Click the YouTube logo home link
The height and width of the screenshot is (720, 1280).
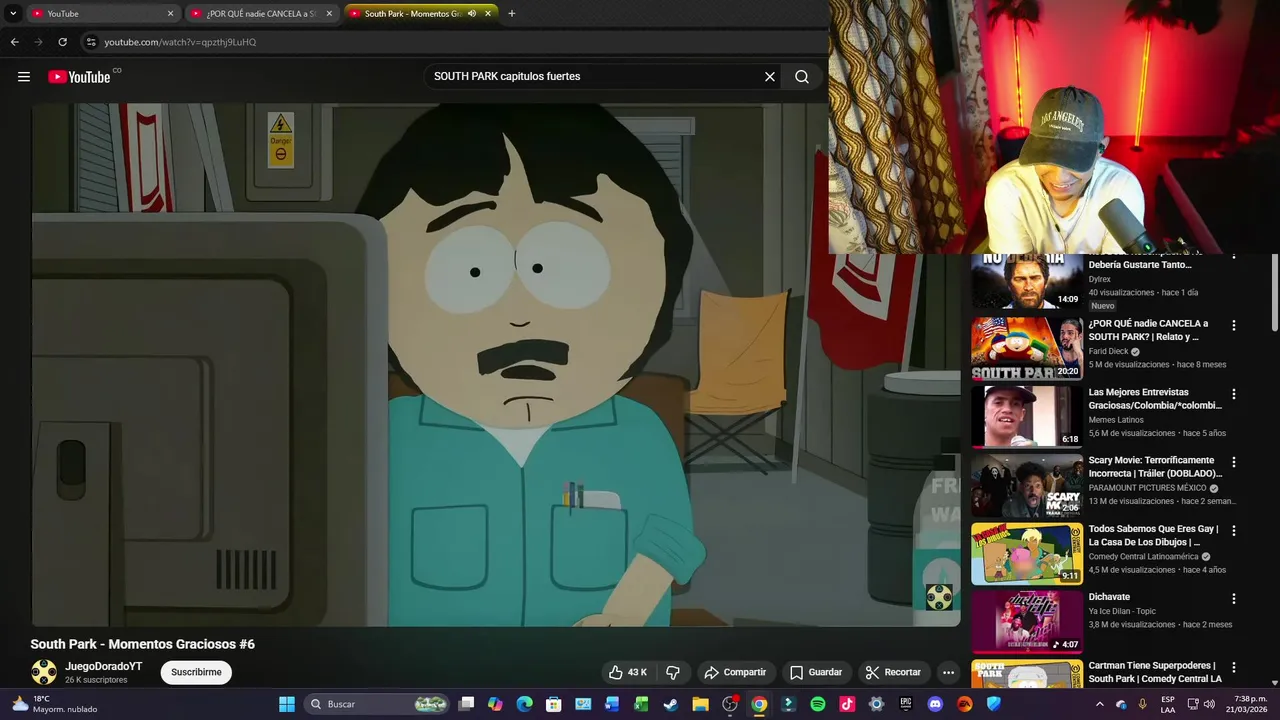80,77
